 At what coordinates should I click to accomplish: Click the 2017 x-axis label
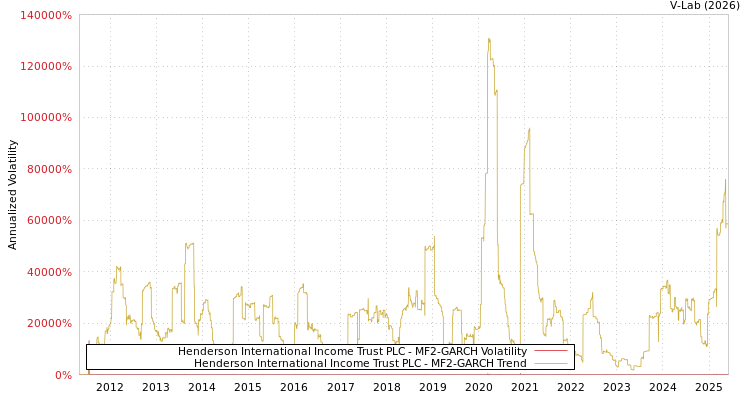[341, 387]
